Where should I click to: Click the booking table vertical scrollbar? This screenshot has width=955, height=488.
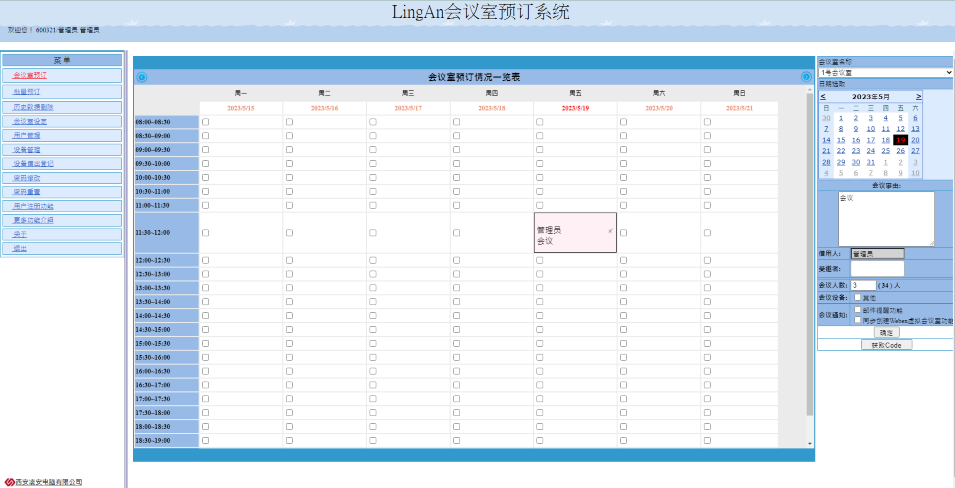pos(810,250)
